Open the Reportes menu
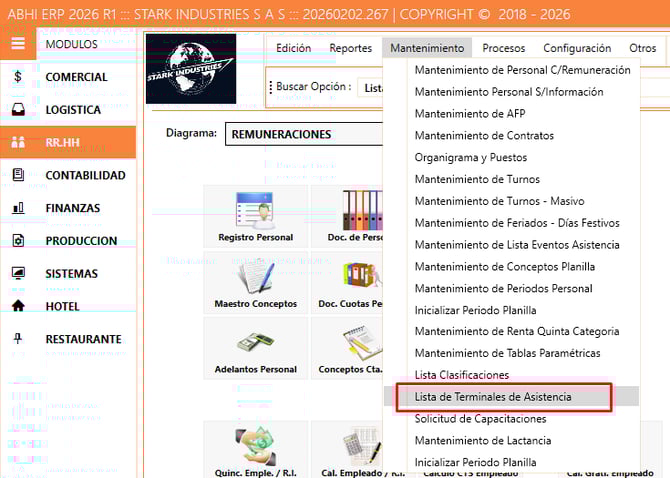Viewport: 670px width, 478px height. 350,48
